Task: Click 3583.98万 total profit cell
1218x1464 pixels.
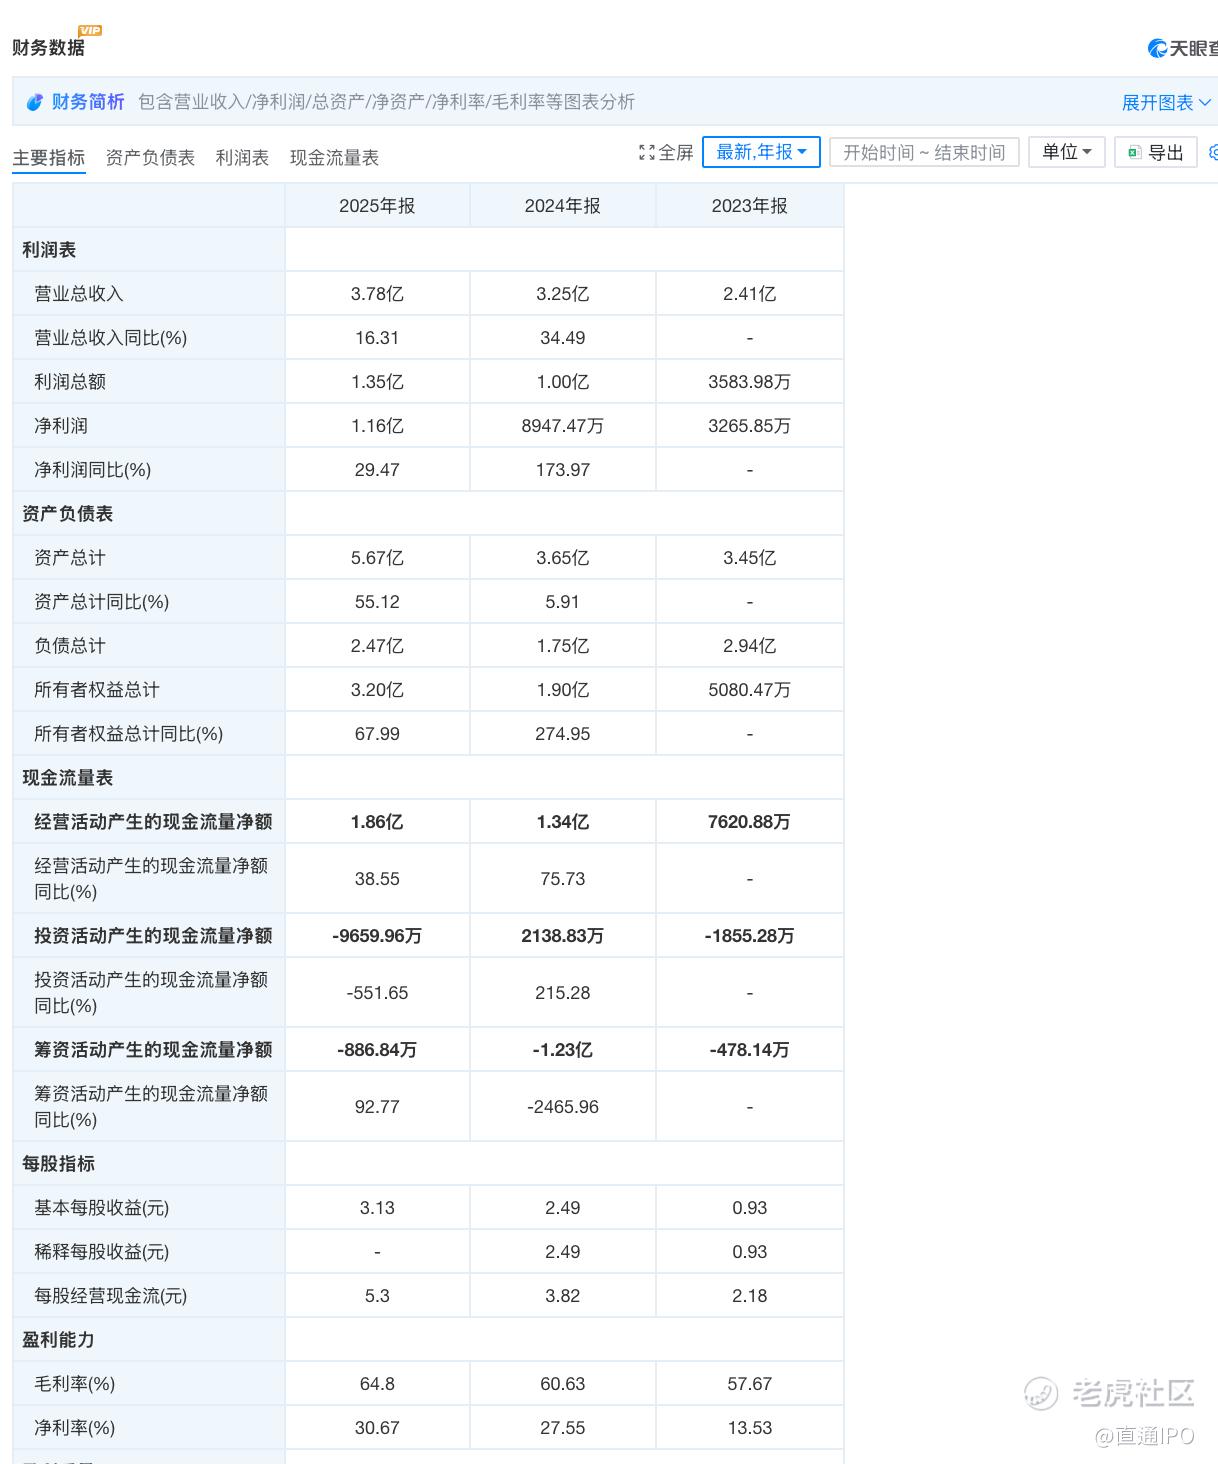Action: [750, 382]
